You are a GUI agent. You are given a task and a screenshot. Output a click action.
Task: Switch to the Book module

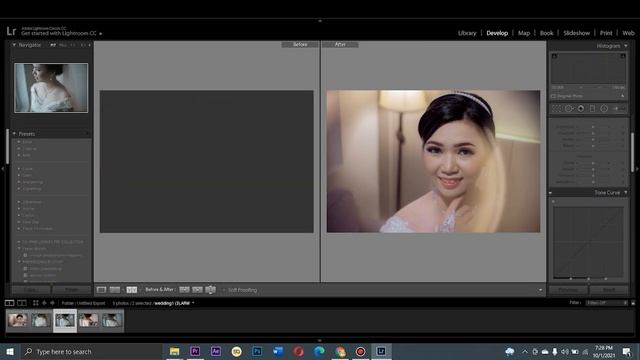[x=547, y=33]
